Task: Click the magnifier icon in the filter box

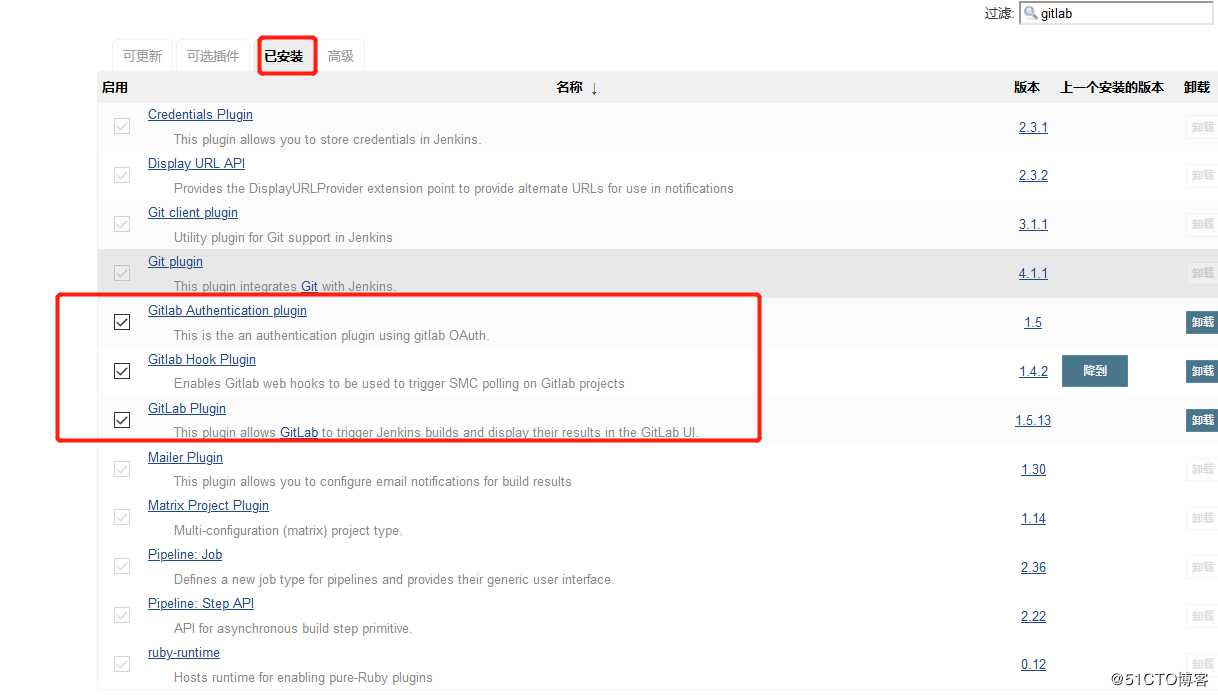Action: pyautogui.click(x=1030, y=14)
